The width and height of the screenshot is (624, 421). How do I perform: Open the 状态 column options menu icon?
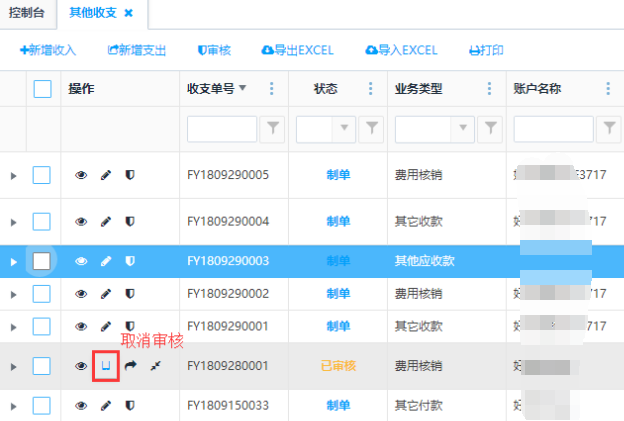tap(371, 89)
